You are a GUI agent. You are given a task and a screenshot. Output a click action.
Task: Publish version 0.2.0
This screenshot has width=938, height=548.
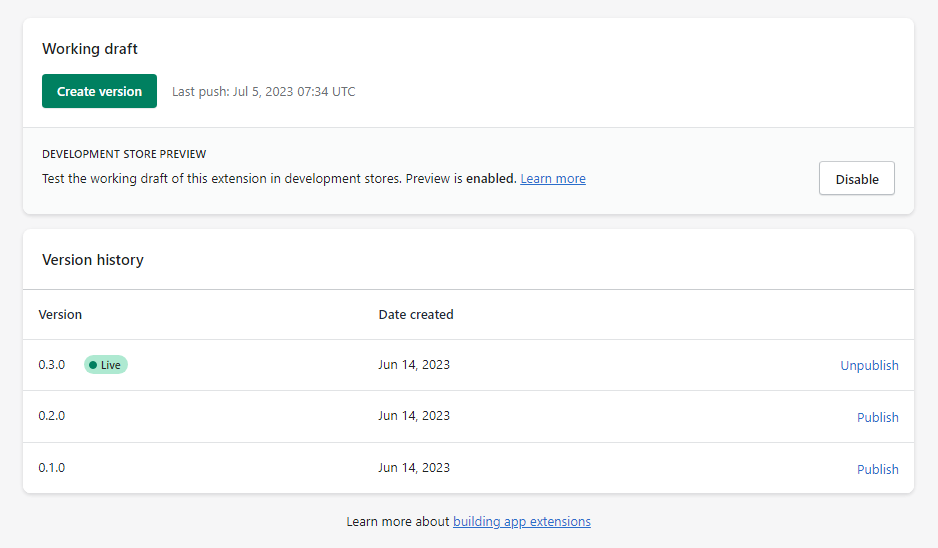coord(877,418)
